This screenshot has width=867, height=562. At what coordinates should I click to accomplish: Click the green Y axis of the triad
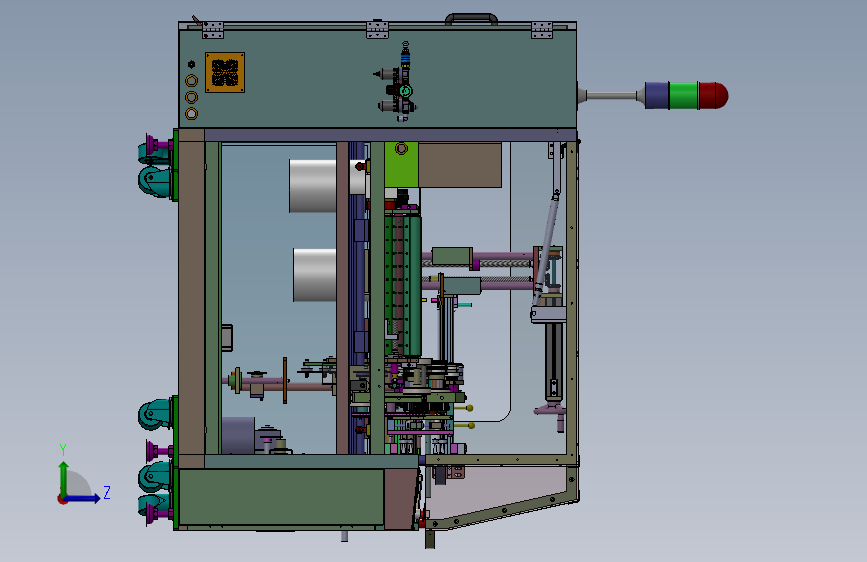coord(64,480)
